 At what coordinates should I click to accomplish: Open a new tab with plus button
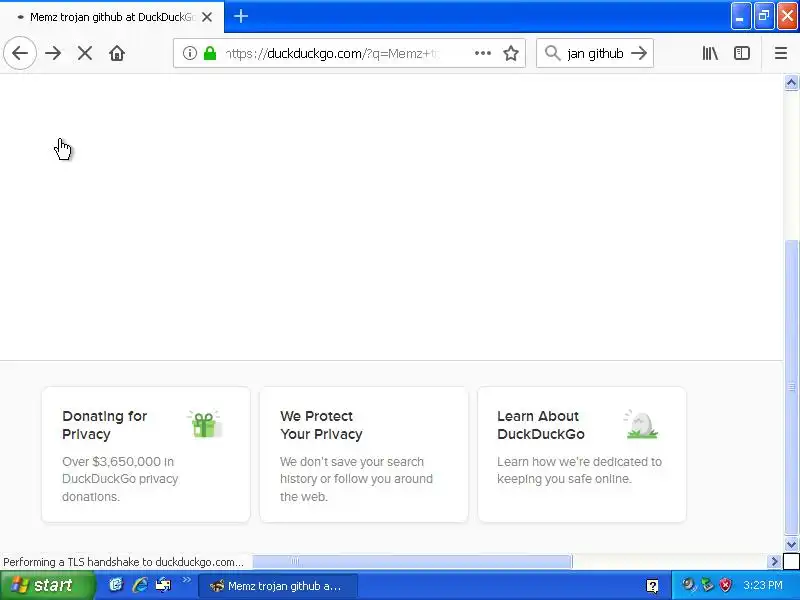point(241,16)
